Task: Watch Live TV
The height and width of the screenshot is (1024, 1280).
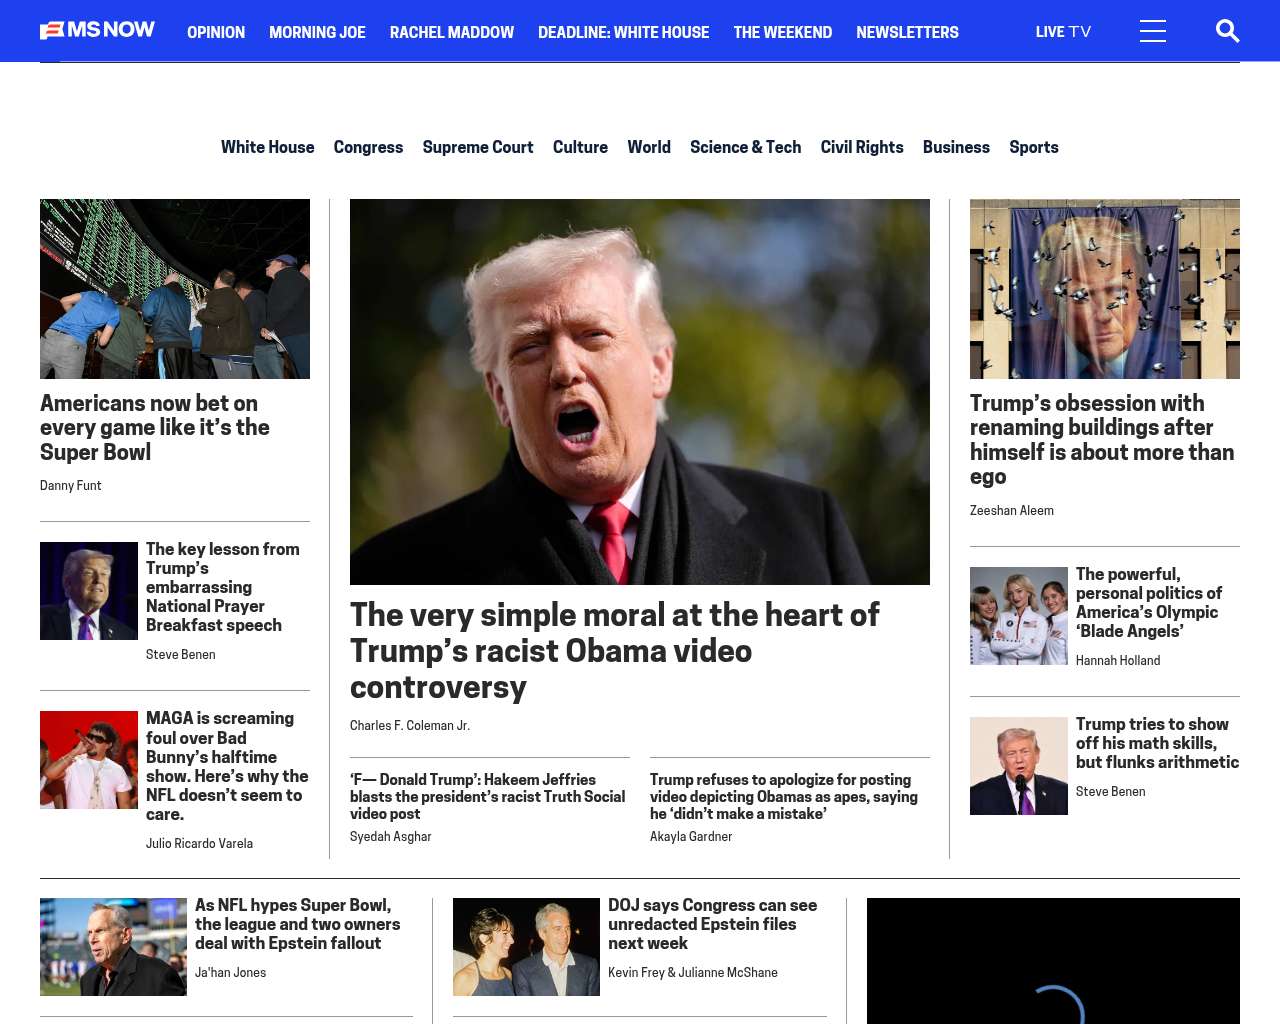Action: pos(1063,32)
